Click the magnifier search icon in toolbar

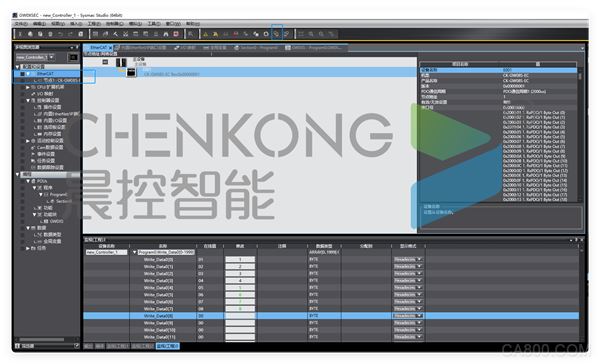tap(190, 34)
